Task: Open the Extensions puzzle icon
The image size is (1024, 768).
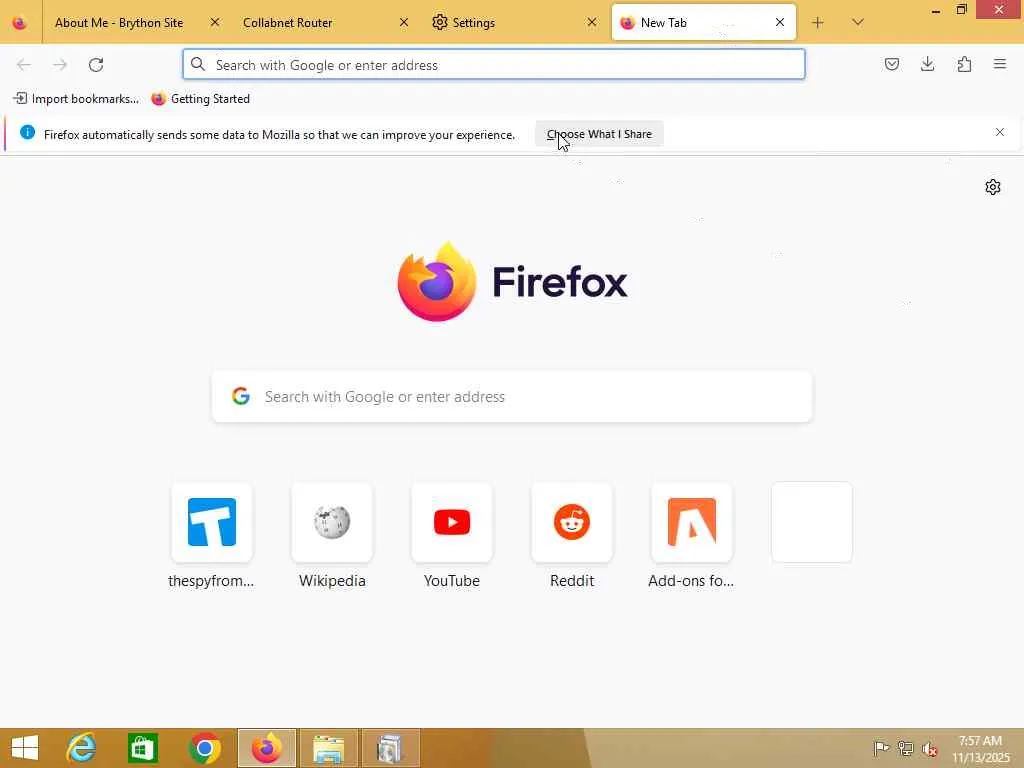Action: (964, 65)
